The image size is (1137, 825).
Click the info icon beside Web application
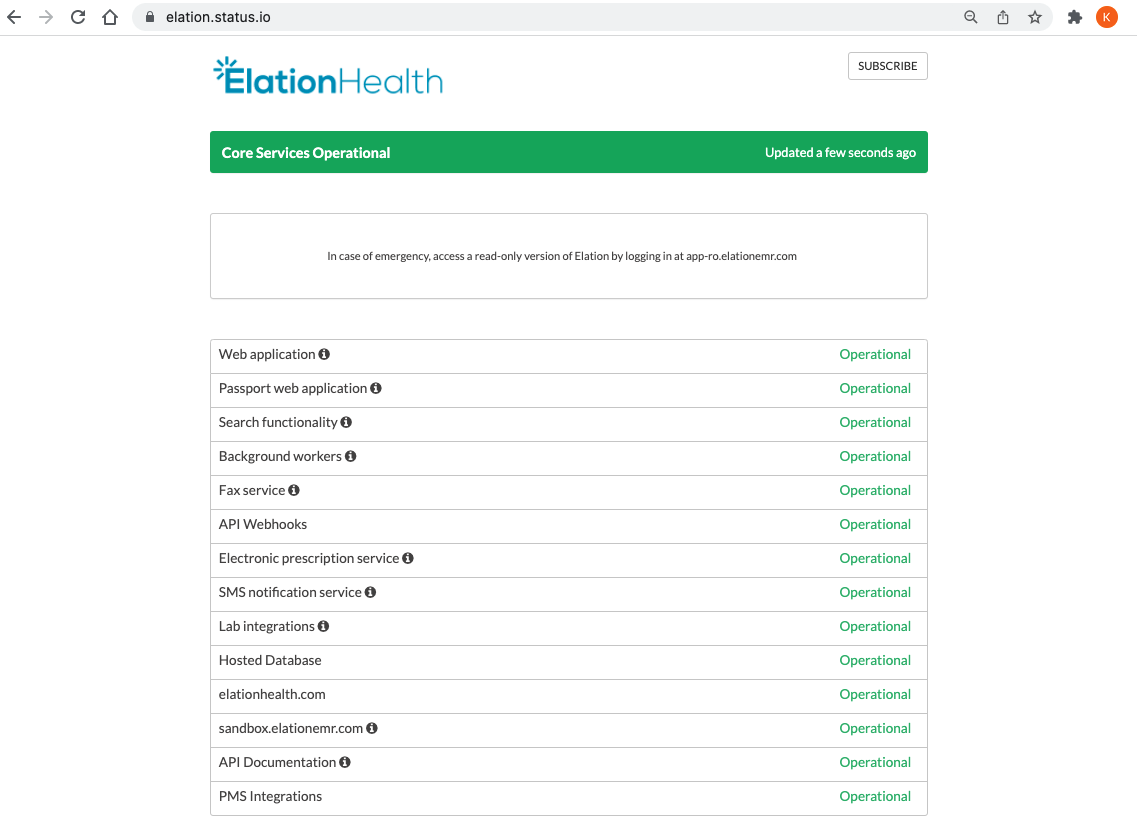[x=323, y=353]
